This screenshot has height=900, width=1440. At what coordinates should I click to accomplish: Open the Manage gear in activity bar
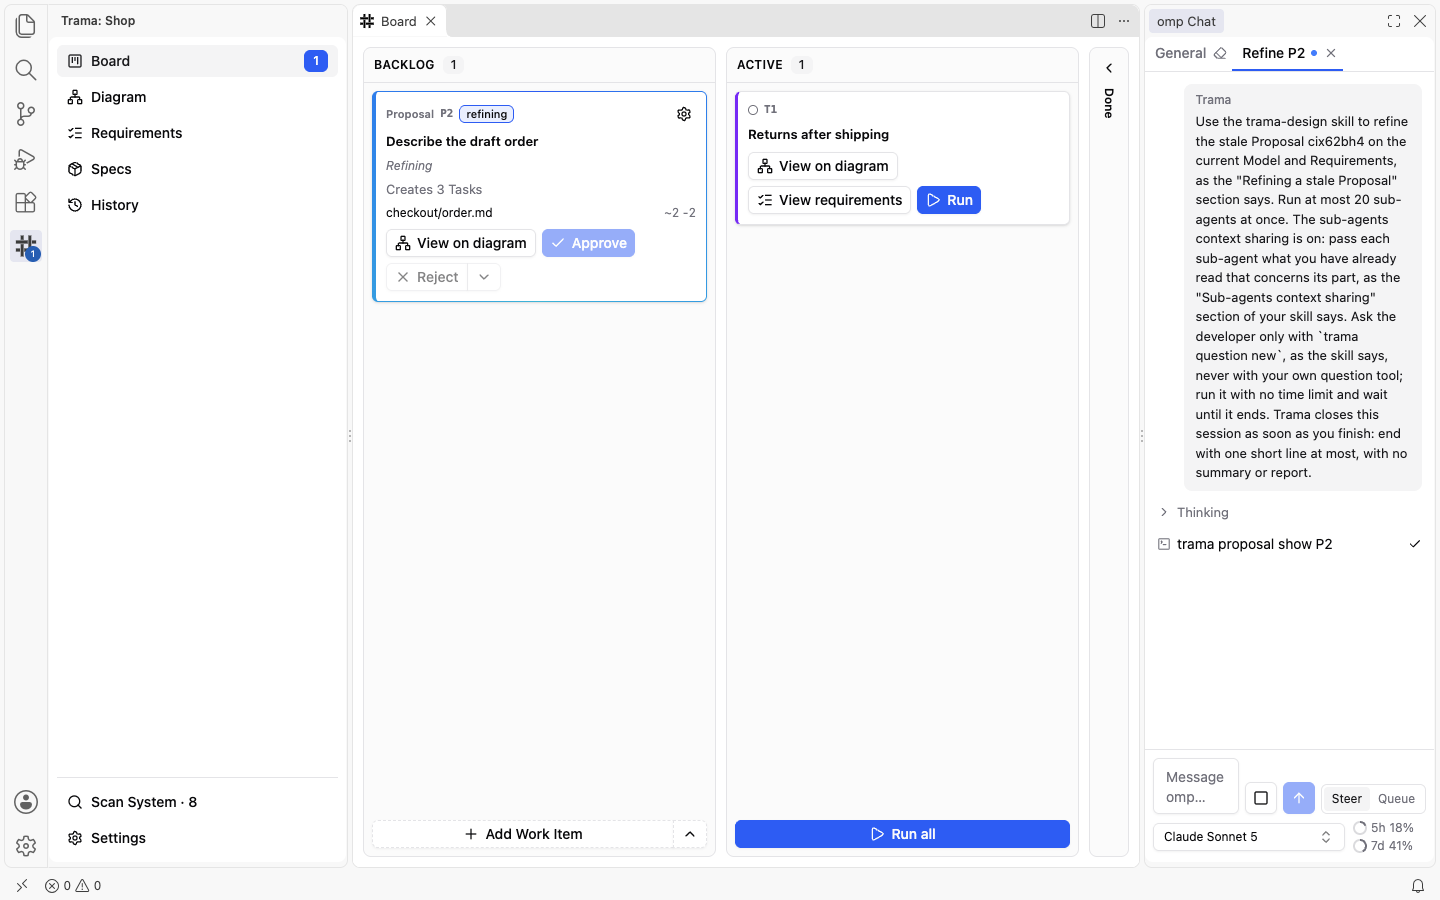click(26, 846)
